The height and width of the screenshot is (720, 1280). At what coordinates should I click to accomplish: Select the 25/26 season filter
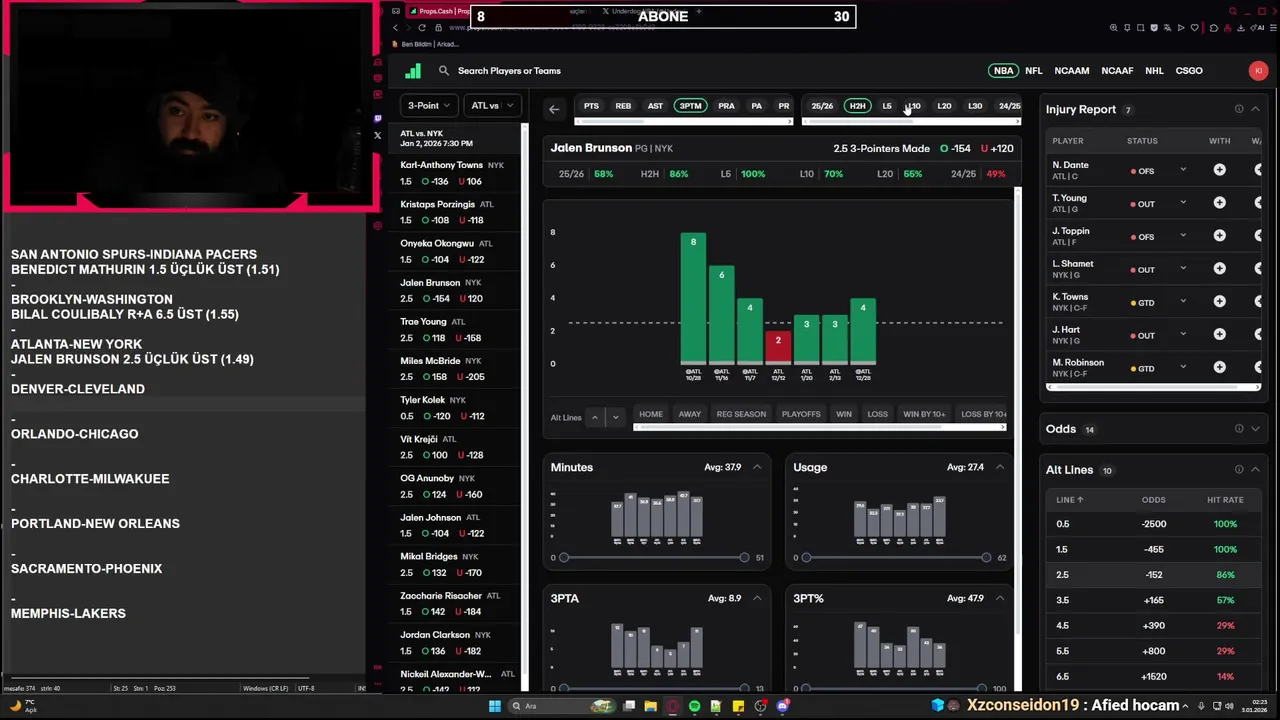pos(822,106)
